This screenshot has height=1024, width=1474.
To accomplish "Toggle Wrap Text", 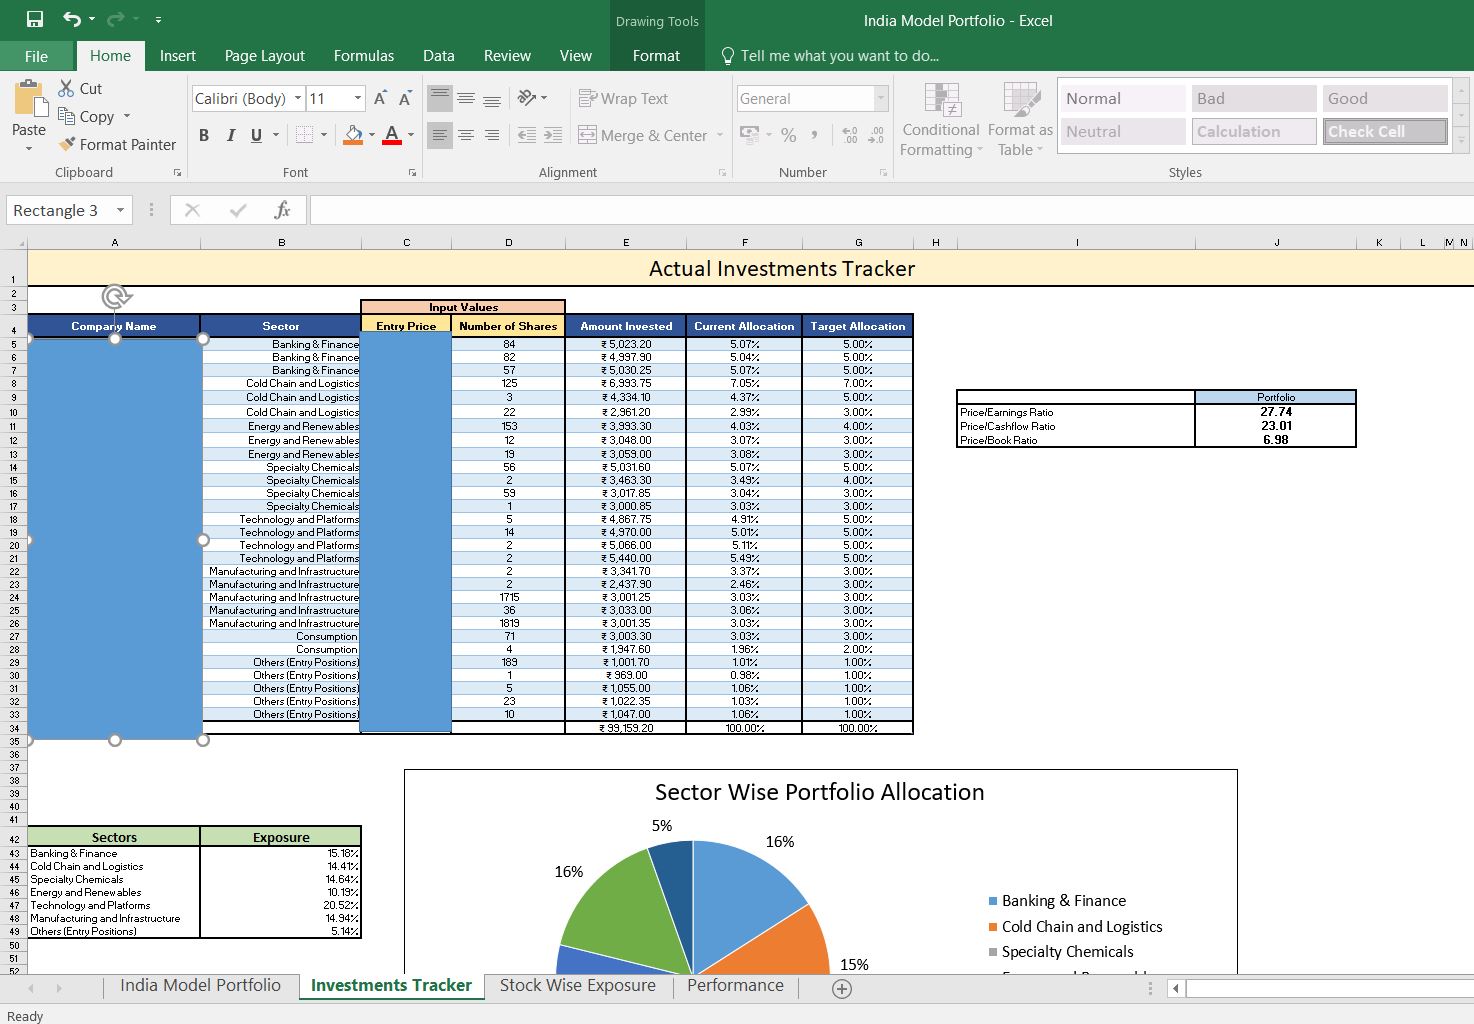I will (623, 98).
